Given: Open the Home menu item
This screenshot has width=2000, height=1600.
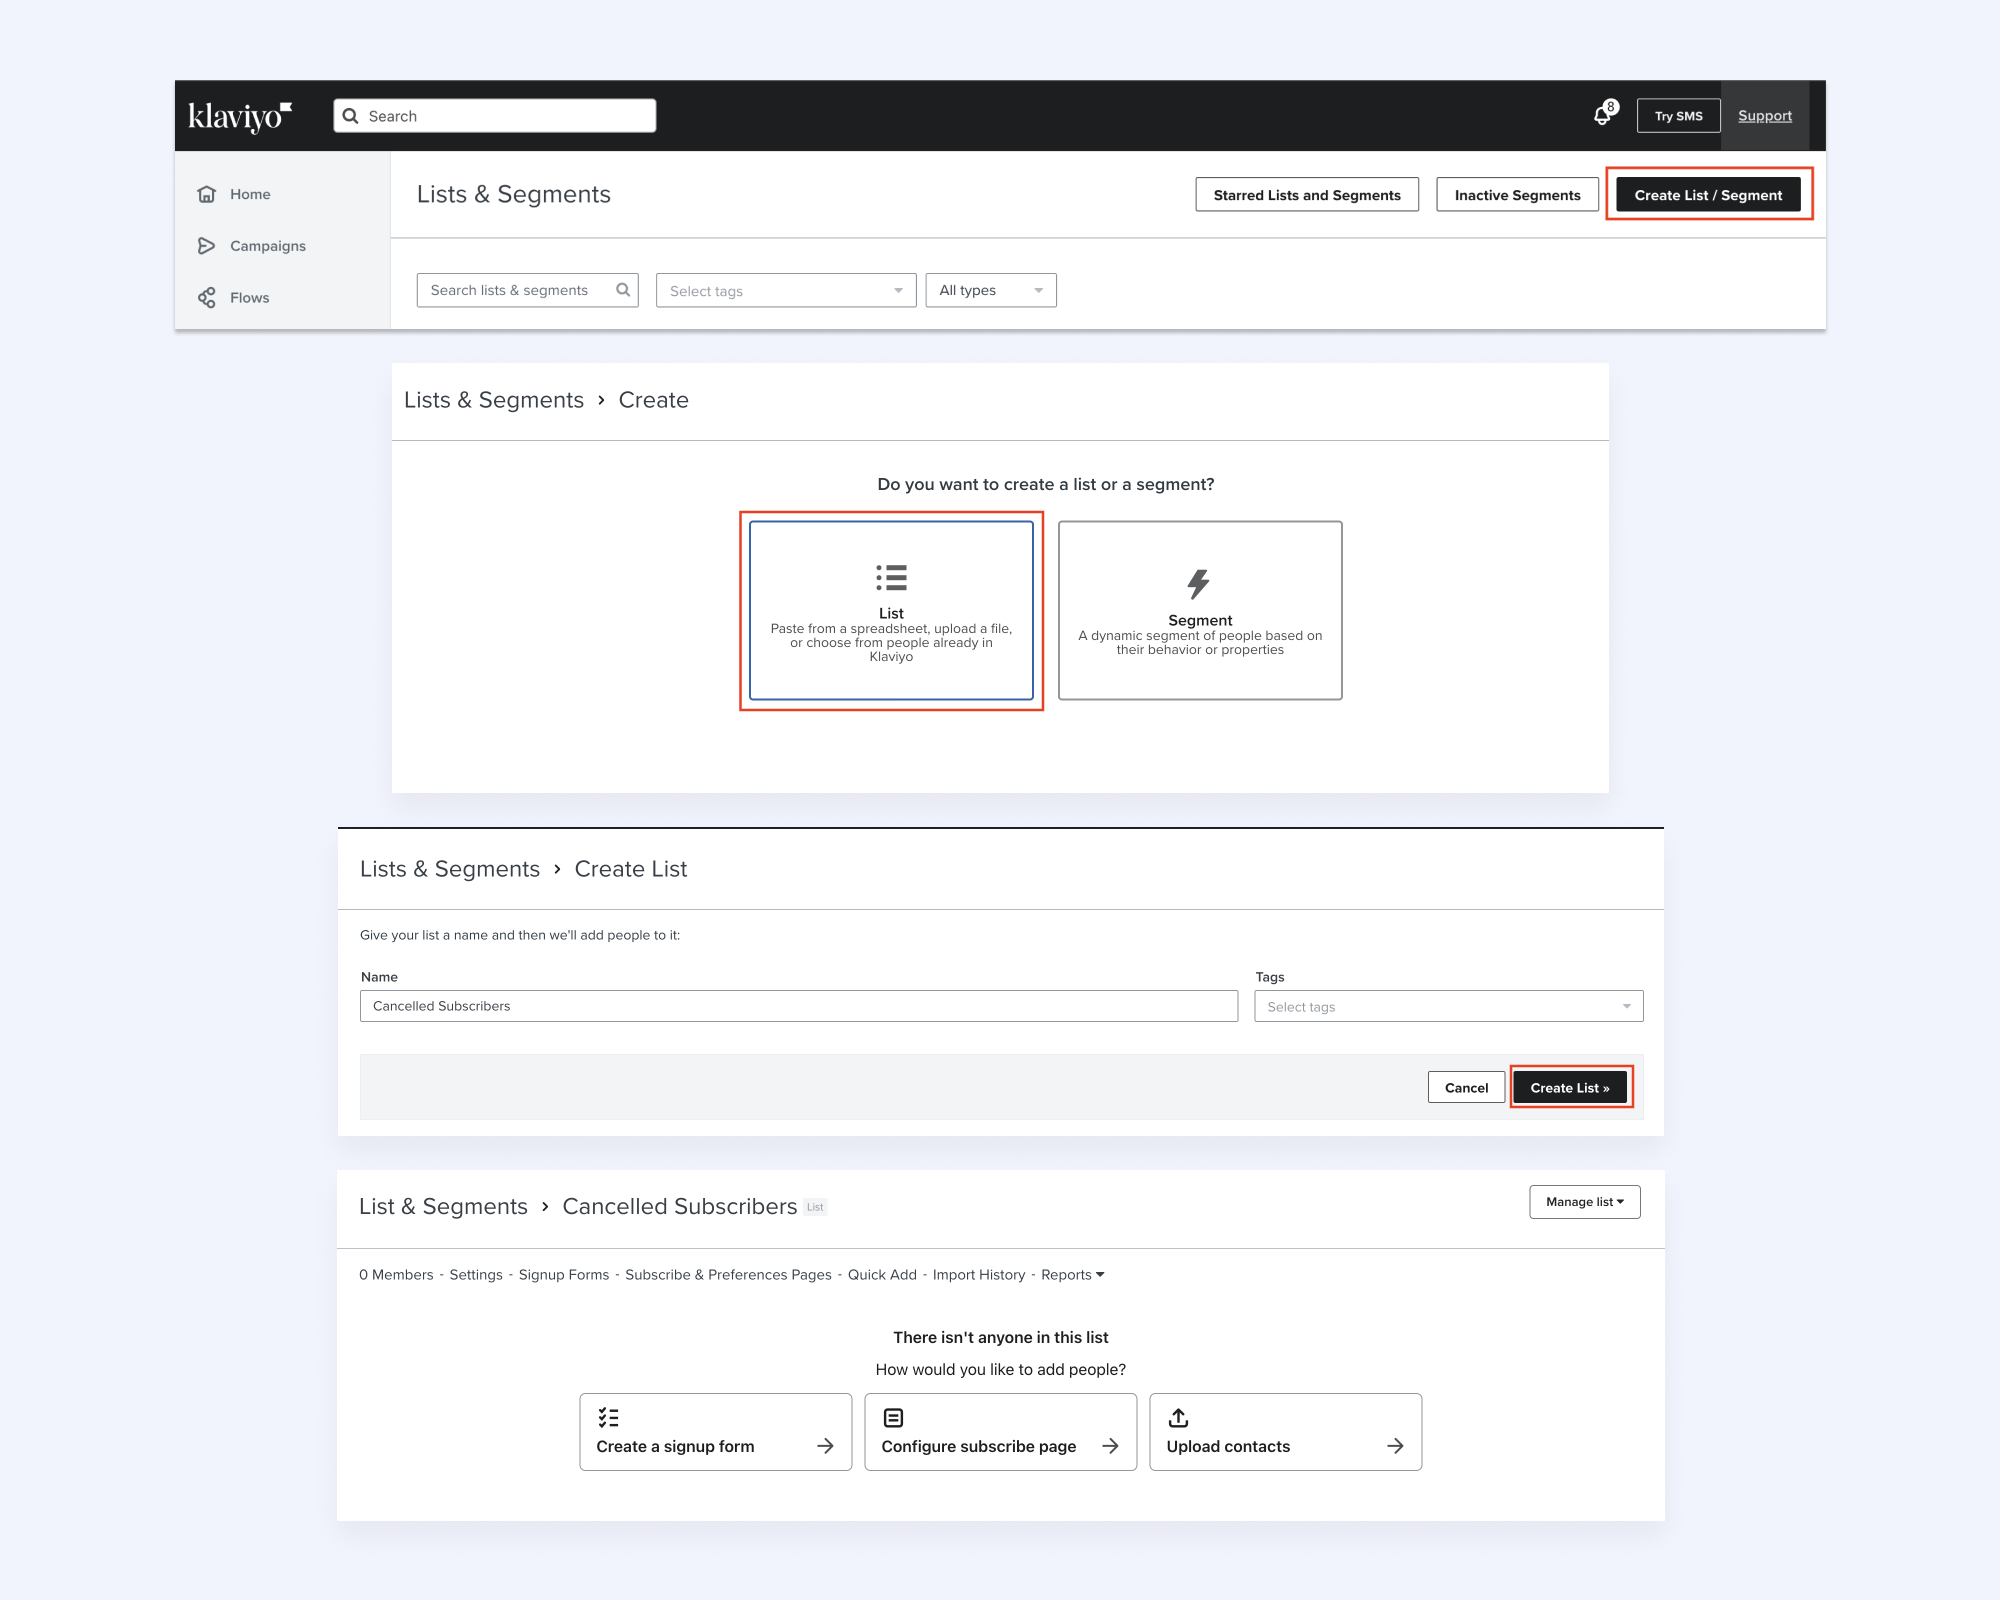Looking at the screenshot, I should [250, 194].
